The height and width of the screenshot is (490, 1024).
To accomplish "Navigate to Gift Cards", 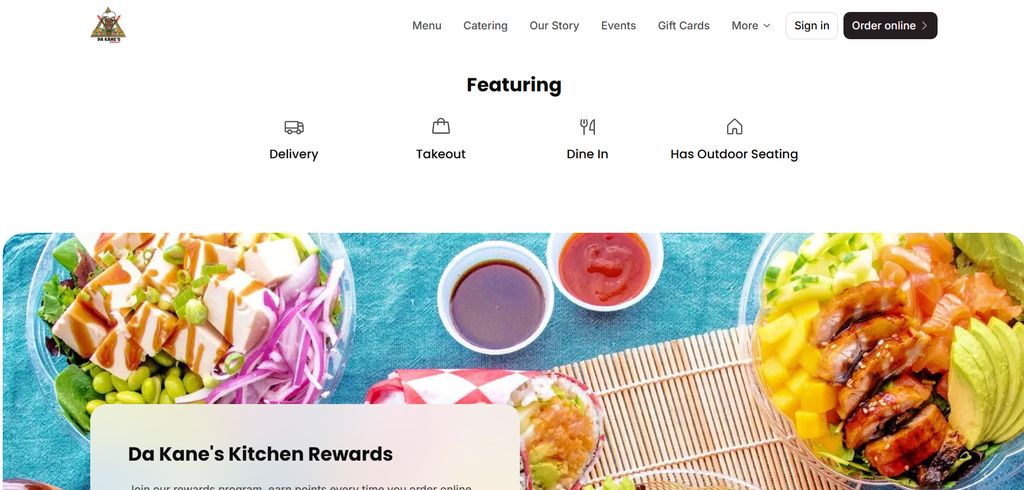I will click(x=683, y=25).
